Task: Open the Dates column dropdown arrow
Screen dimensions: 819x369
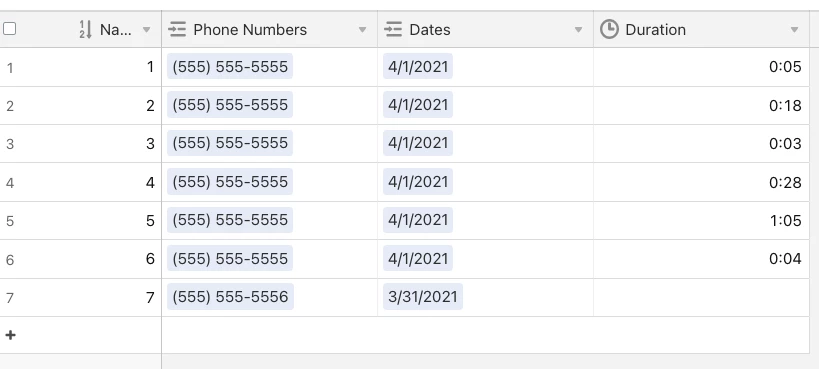Action: pos(578,30)
